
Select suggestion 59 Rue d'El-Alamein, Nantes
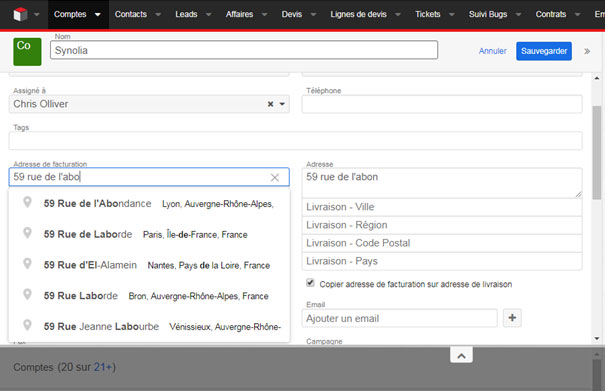[x=149, y=265]
